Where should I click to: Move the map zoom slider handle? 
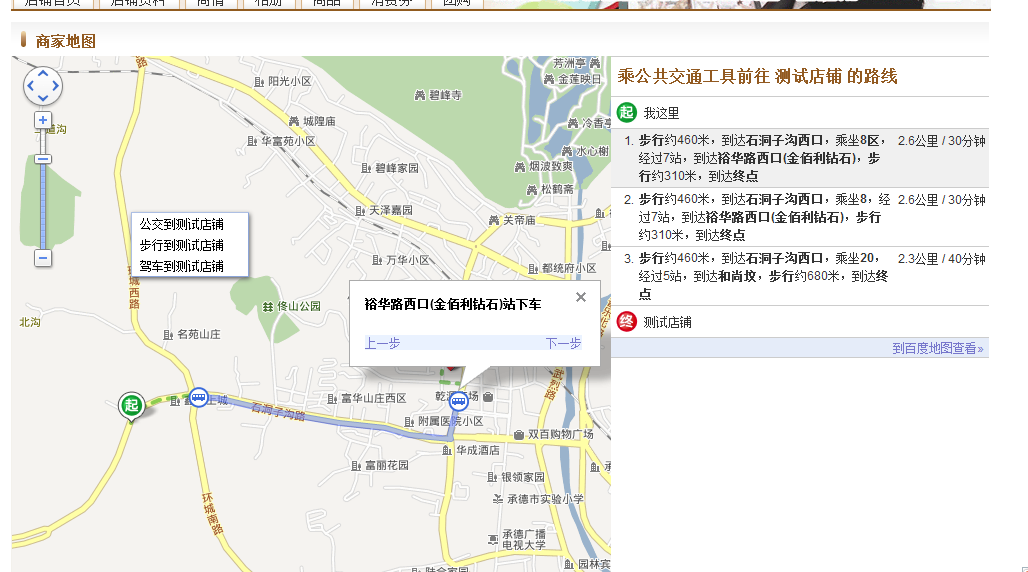(x=43, y=159)
